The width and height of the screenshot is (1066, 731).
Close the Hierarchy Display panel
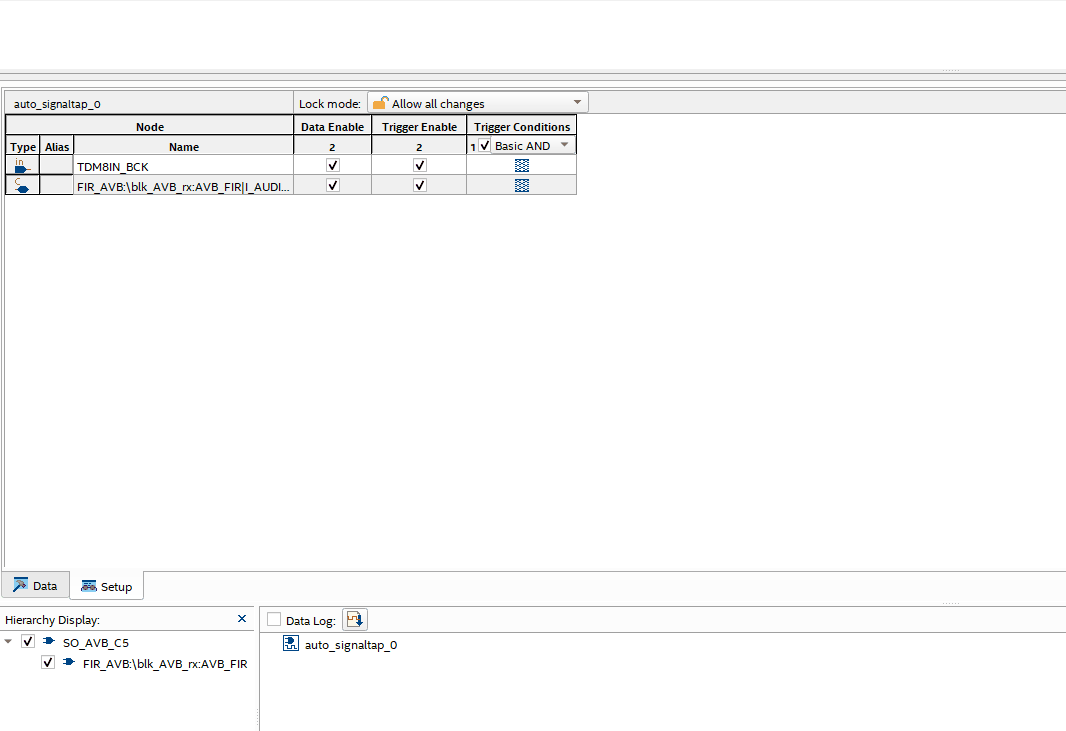[x=242, y=619]
